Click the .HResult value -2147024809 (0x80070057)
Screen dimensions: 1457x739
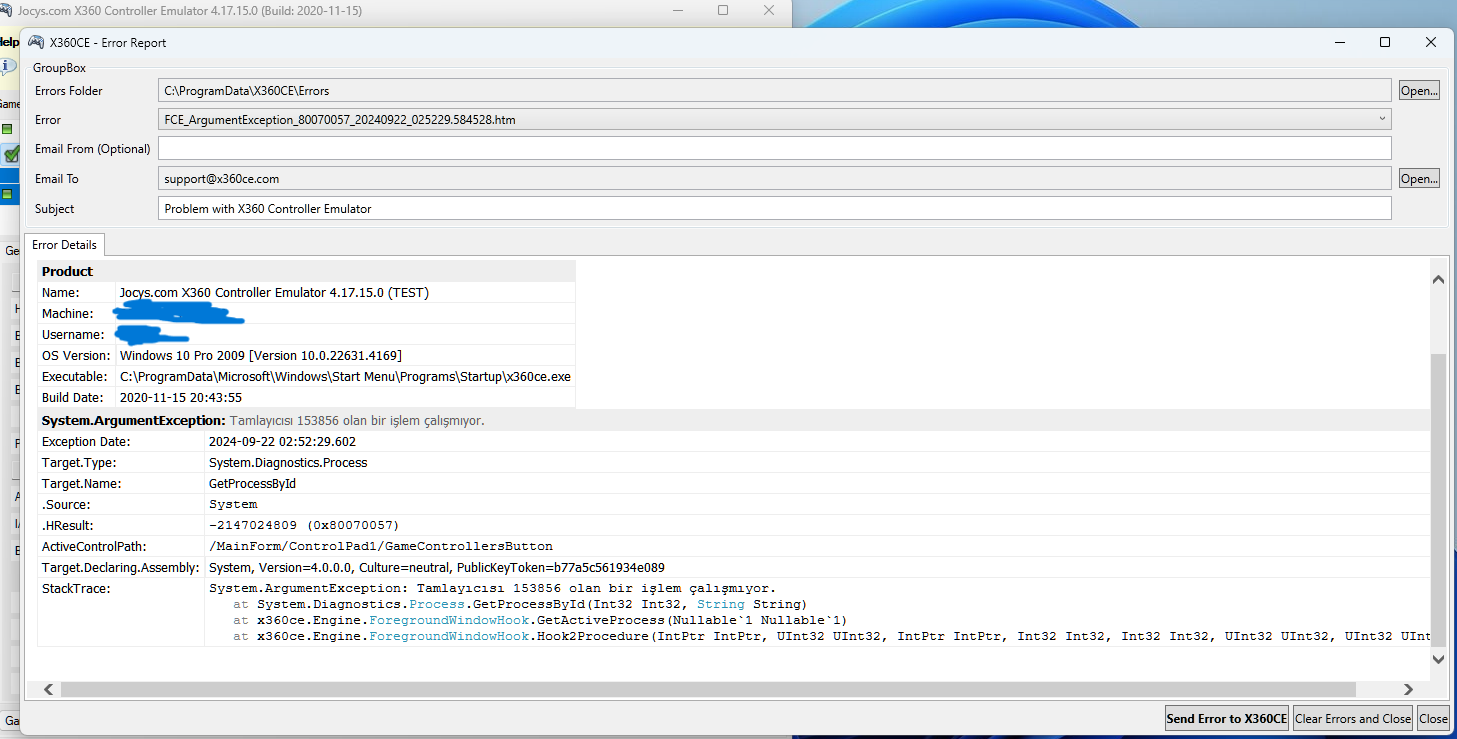coord(304,525)
